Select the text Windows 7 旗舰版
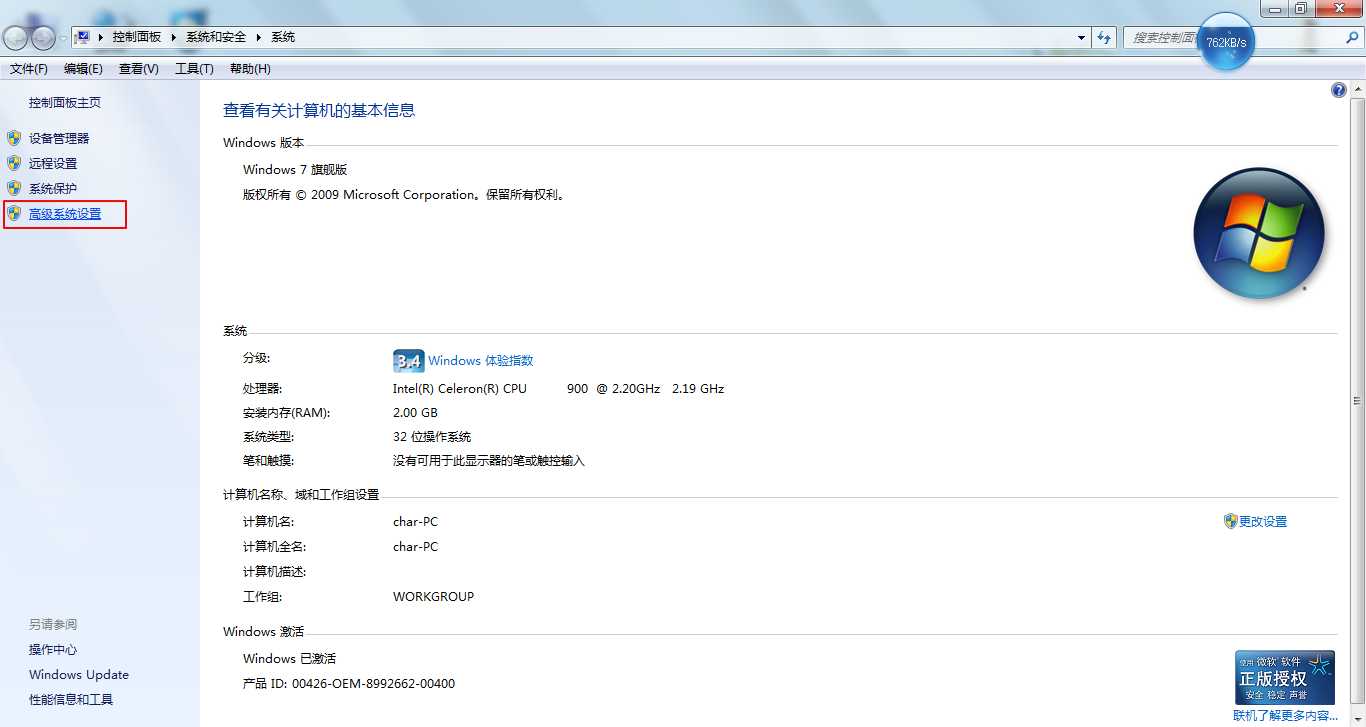 295,170
